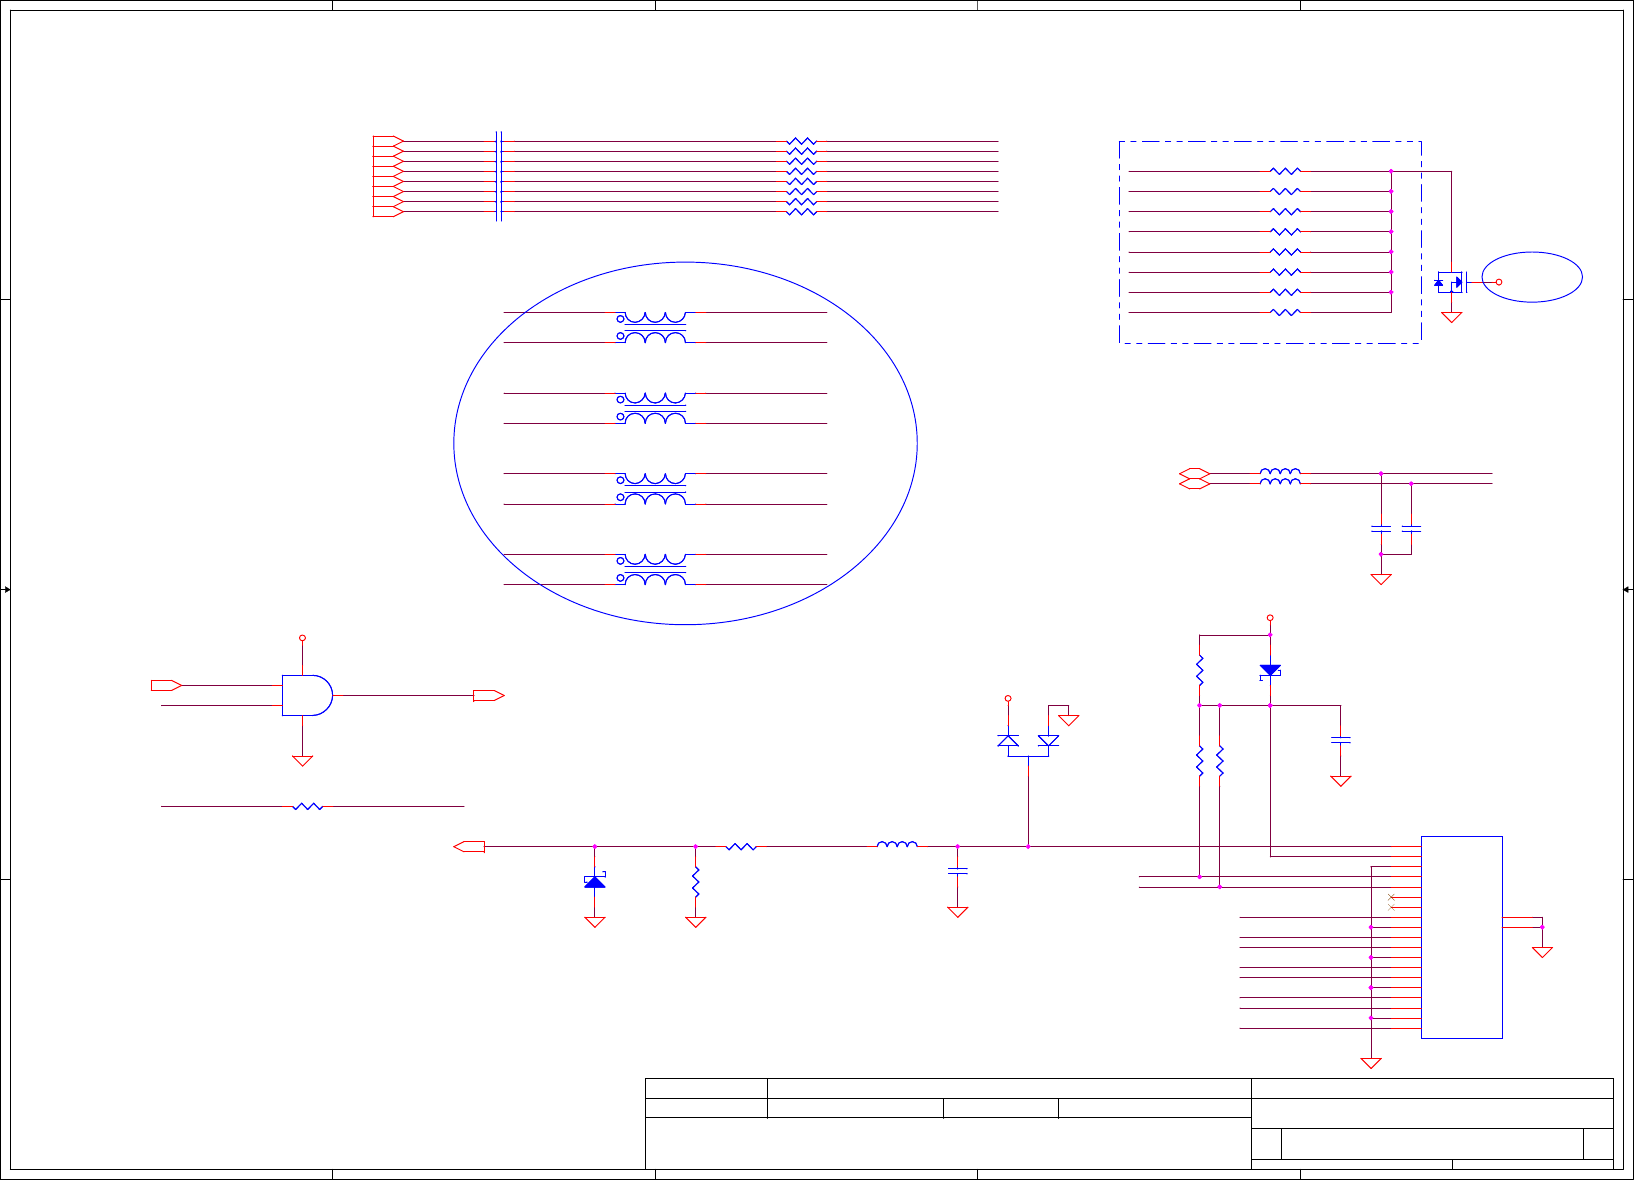Click the dashed rectangle around the resistor array
Viewport: 1634px width, 1180px height.
click(x=1270, y=242)
